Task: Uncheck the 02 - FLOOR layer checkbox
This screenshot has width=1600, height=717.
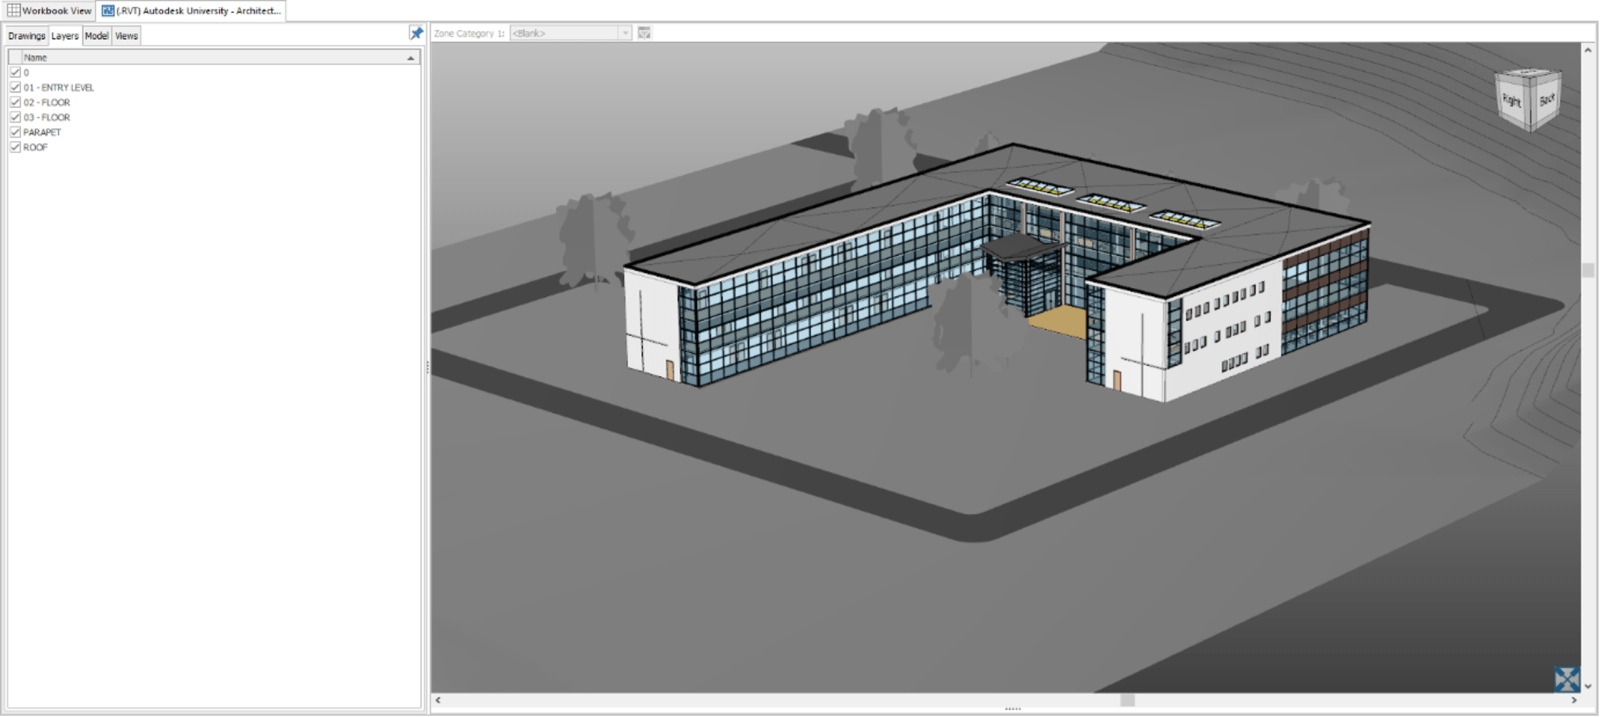Action: (15, 102)
